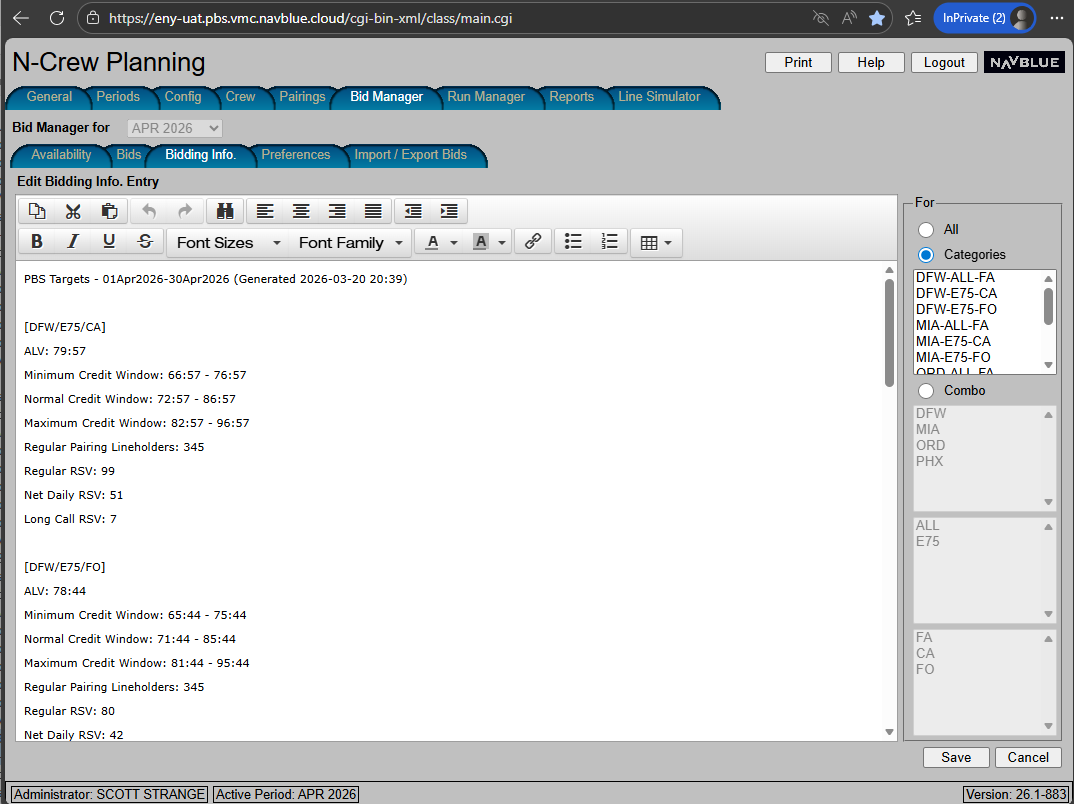Viewport: 1074px width, 804px height.
Task: Click the Redo arrow icon
Action: coord(185,211)
